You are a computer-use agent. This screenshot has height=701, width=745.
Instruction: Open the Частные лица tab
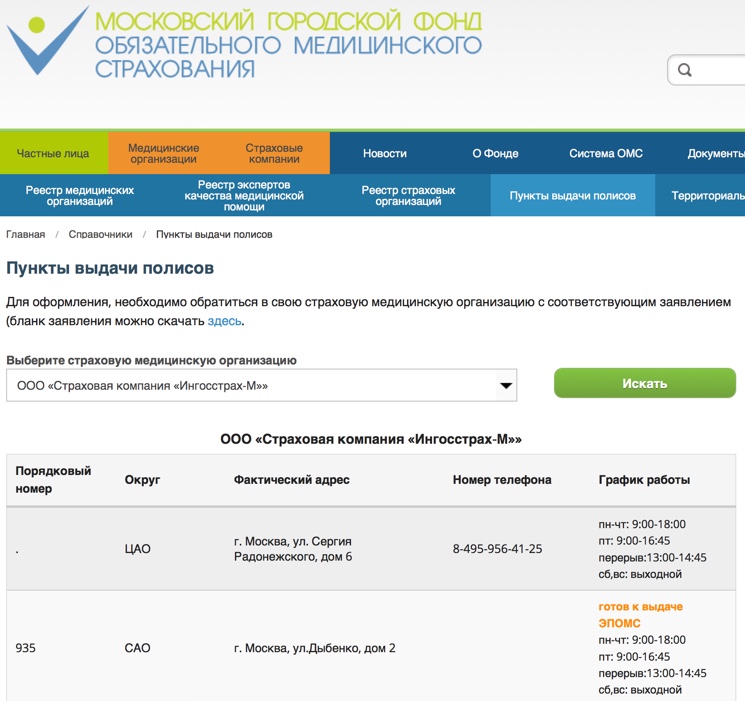click(x=54, y=153)
